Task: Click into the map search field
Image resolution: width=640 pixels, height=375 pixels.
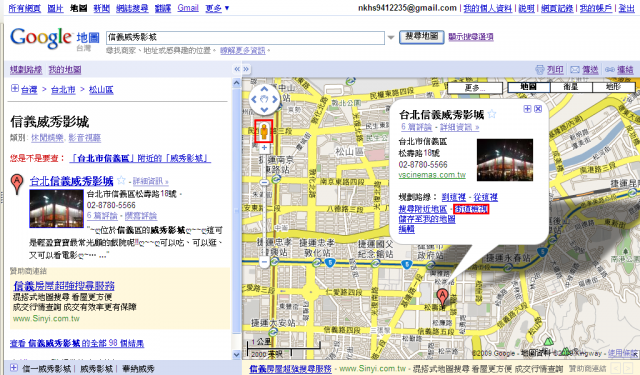Action: [245, 38]
